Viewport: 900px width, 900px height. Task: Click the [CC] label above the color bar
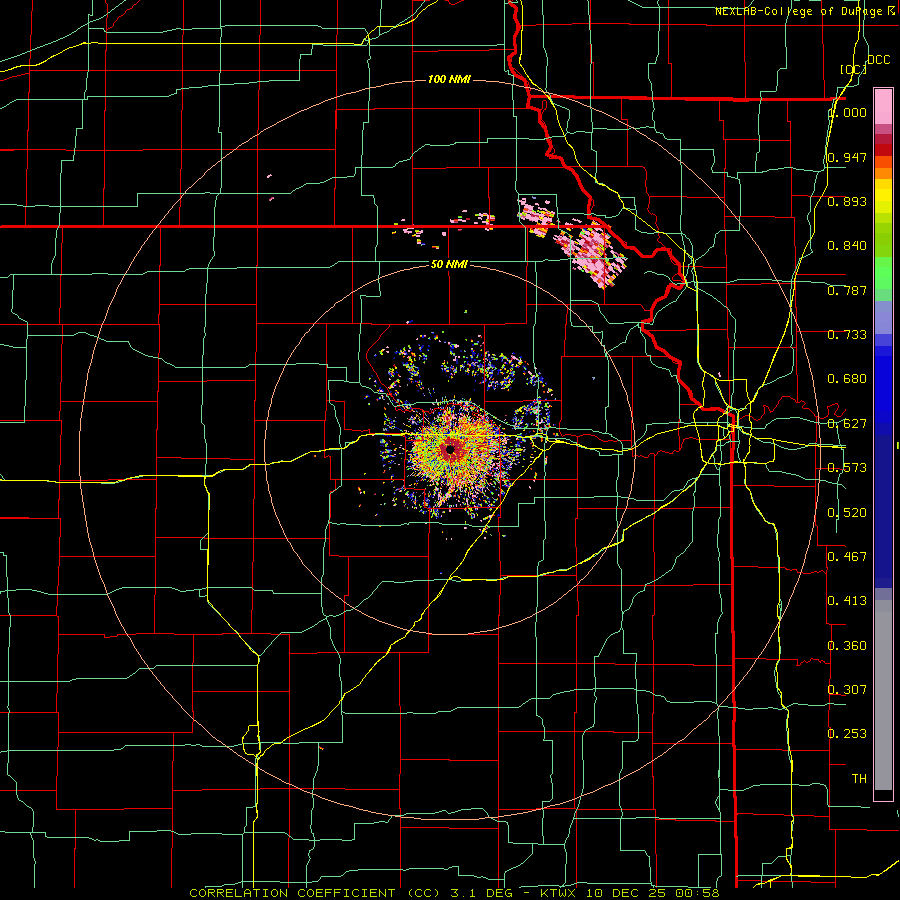[x=854, y=69]
